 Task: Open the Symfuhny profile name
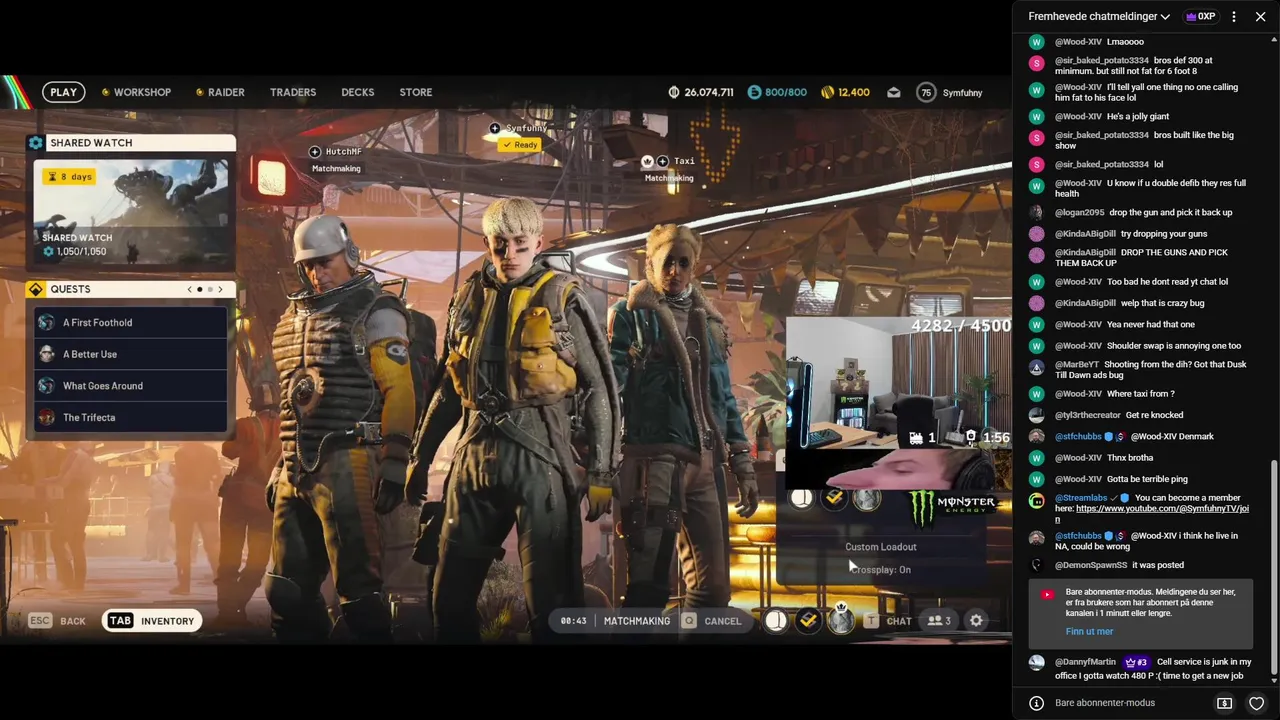tap(962, 92)
